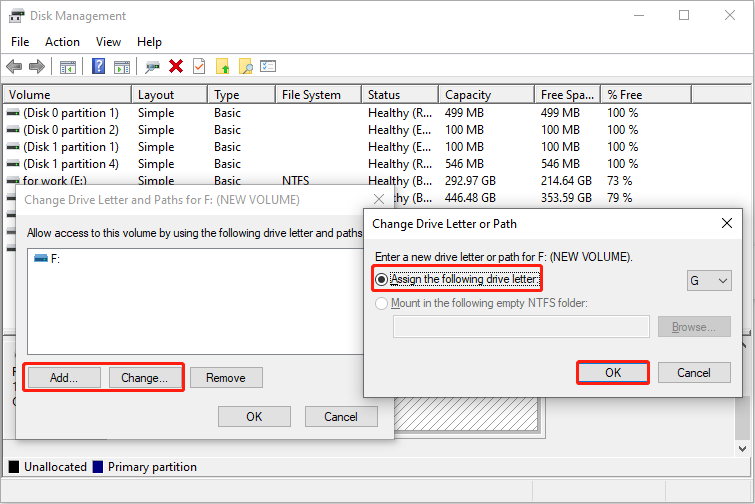Open the Action menu
The image size is (755, 504).
pos(62,42)
